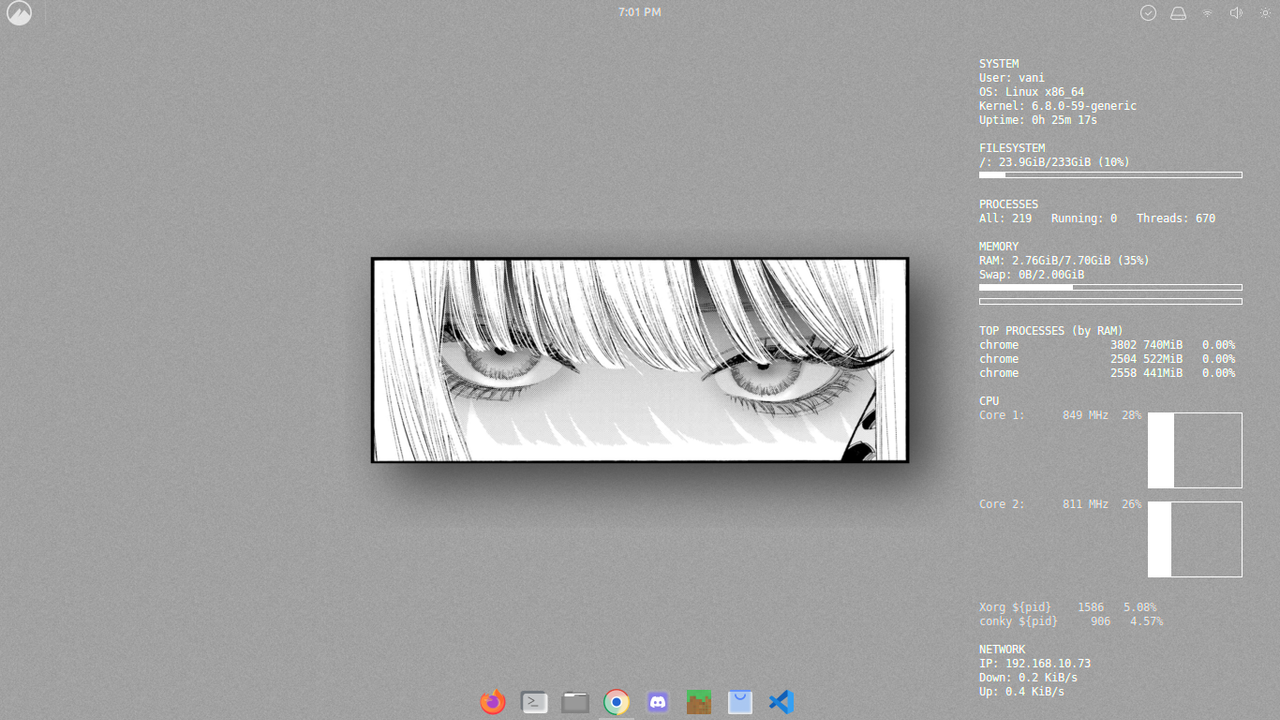Launch the Terminal from the dock
1280x720 pixels.
(534, 702)
